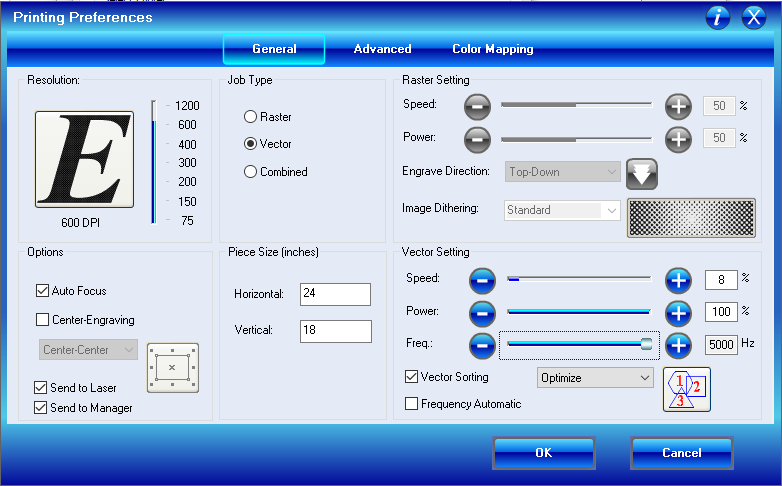Click the Vector Sorting order icon

(687, 390)
